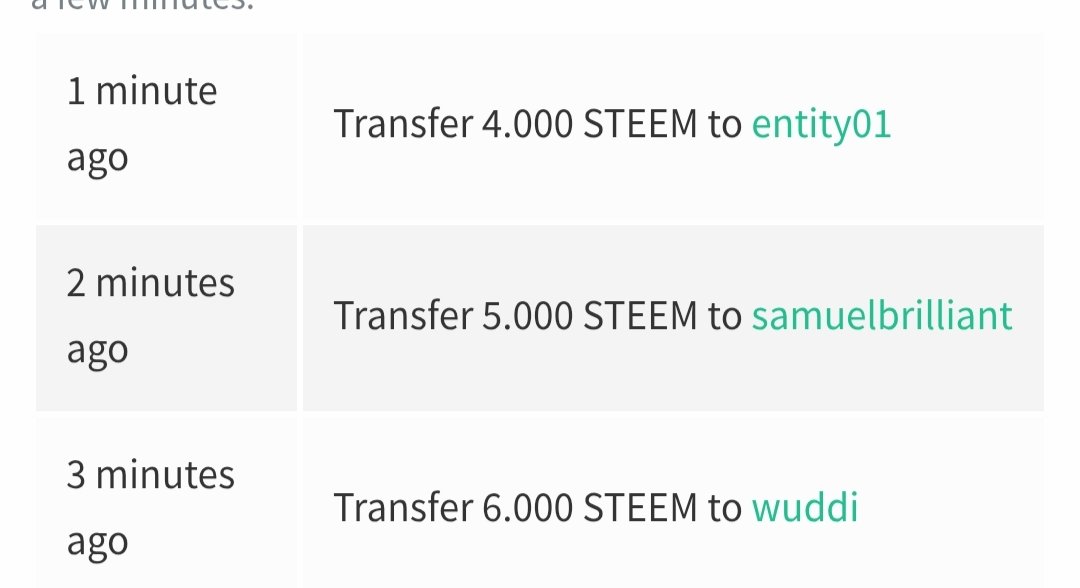Click the word 'Transfer' in the samuelbrilliant row

point(404,316)
